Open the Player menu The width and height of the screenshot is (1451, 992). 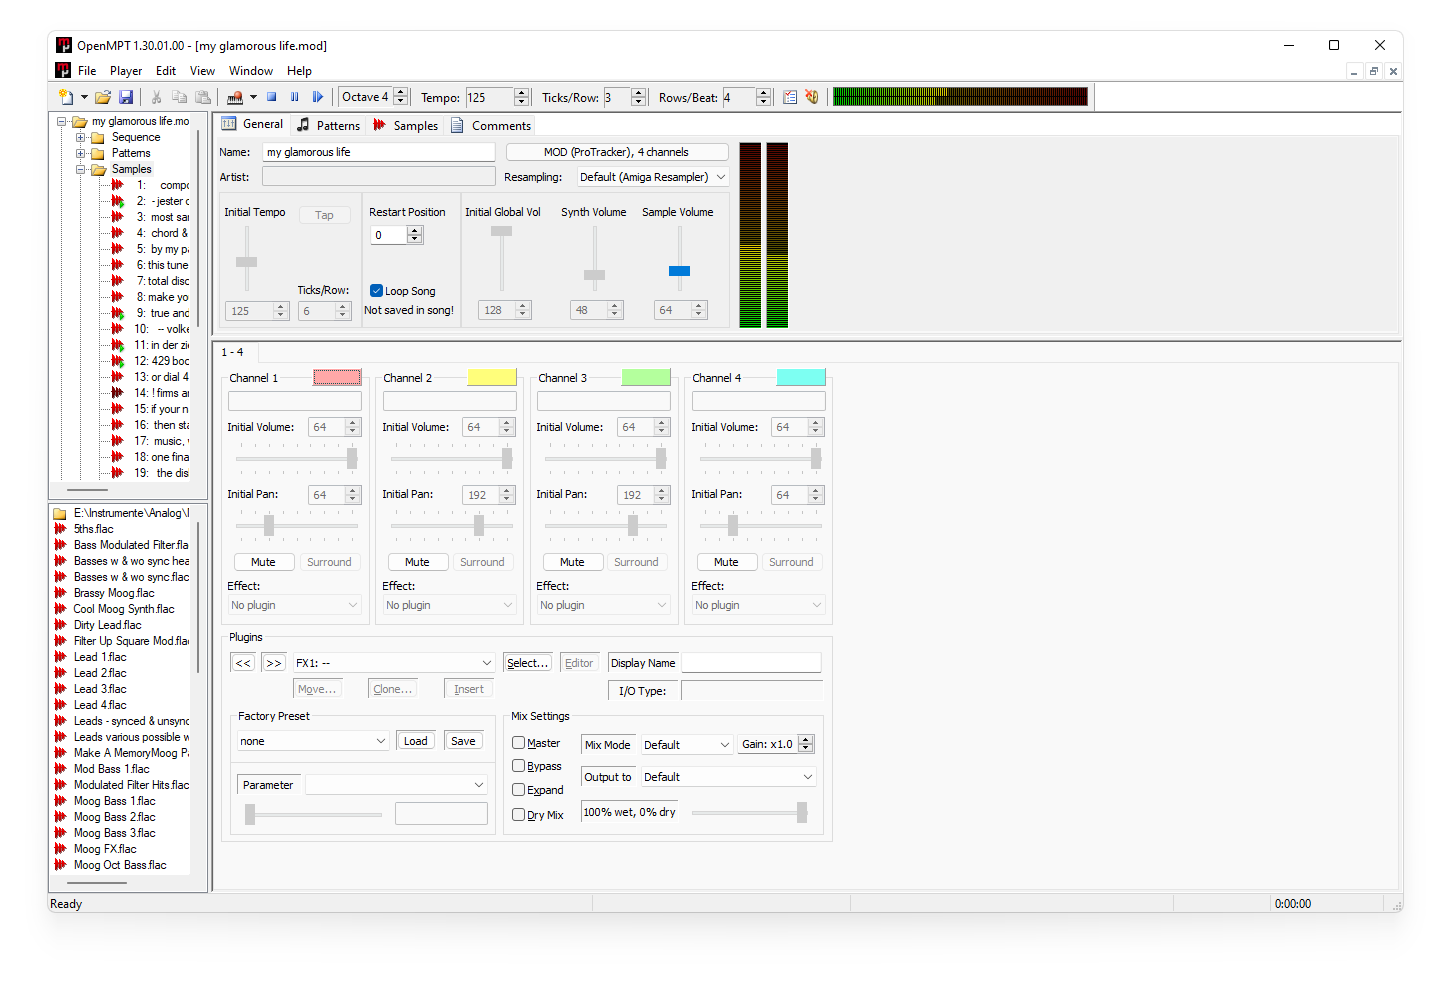pos(126,71)
